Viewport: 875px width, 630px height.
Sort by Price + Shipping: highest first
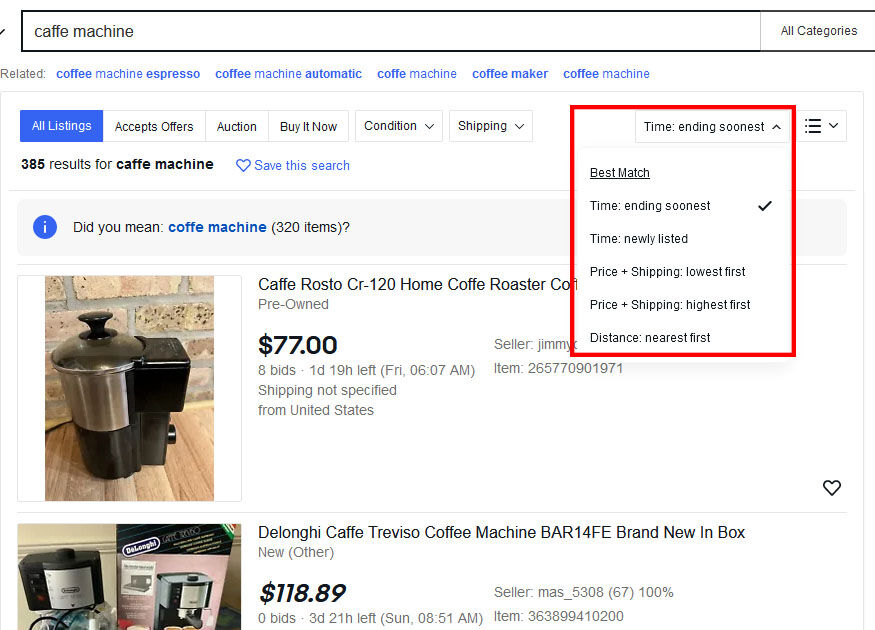670,305
